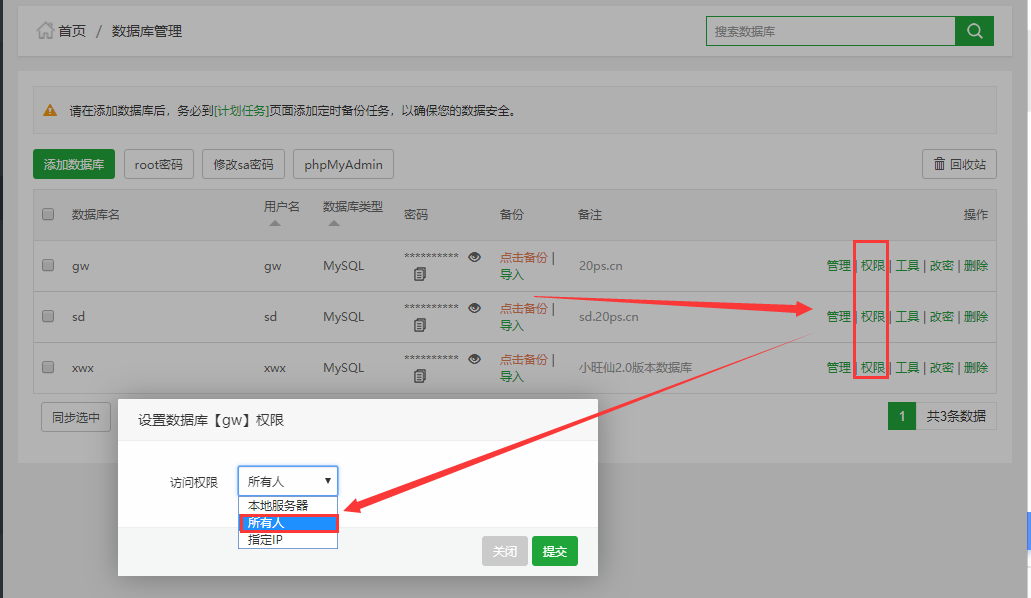The image size is (1031, 598).
Task: Sort by 数据库类型 column arrow
Action: [334, 223]
